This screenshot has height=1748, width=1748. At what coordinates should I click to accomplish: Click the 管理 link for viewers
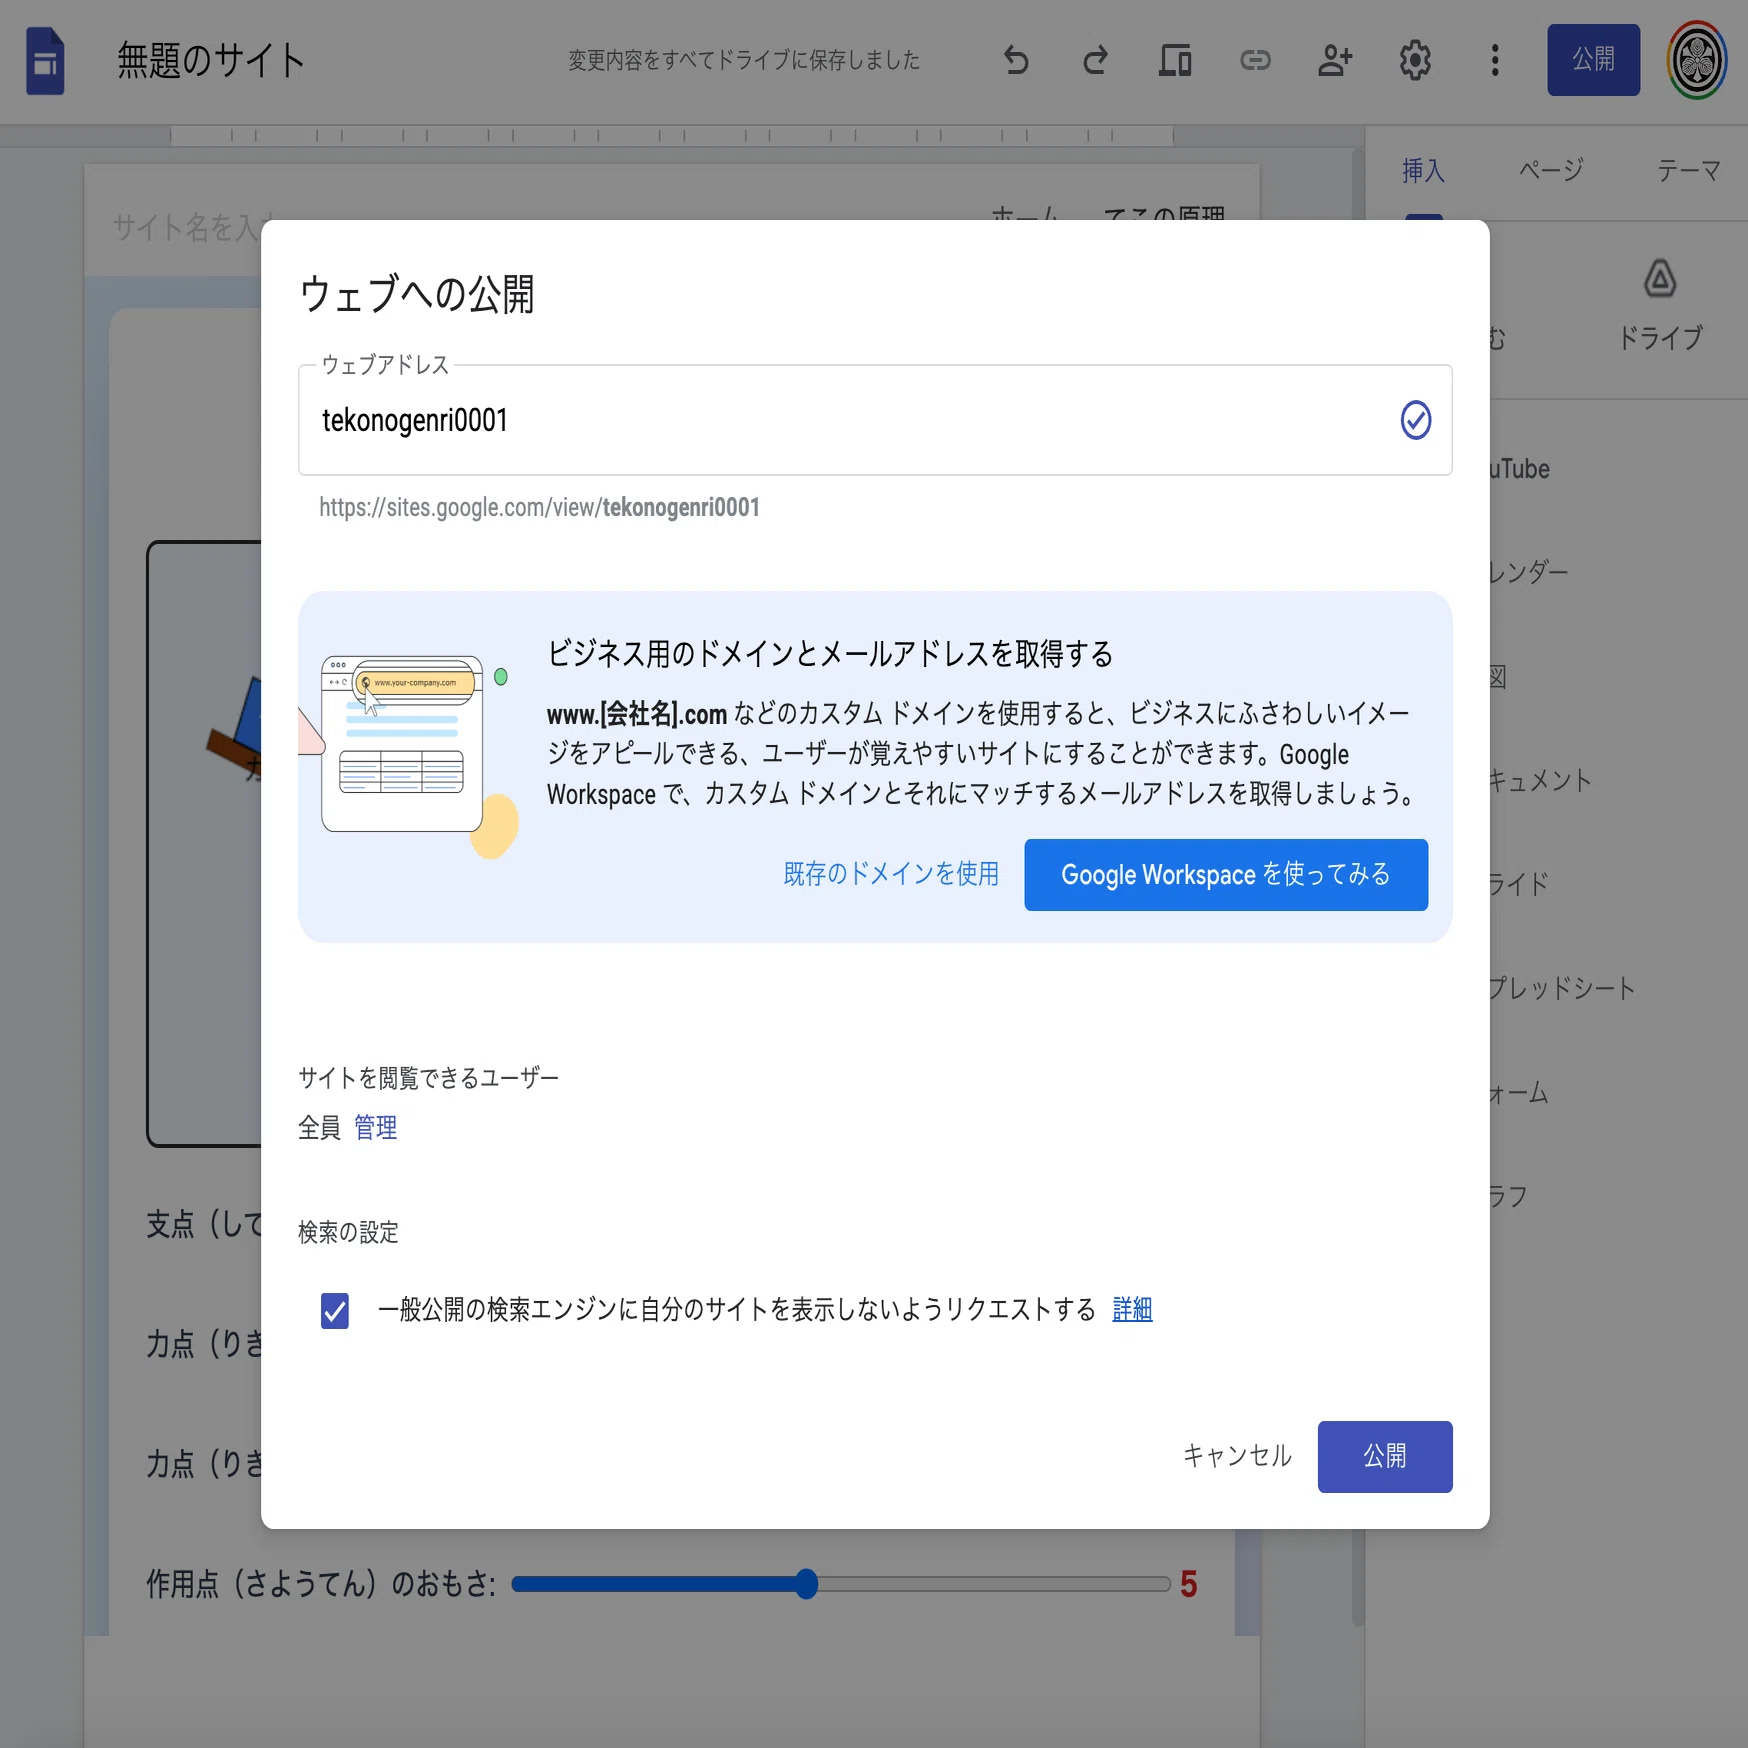click(376, 1128)
